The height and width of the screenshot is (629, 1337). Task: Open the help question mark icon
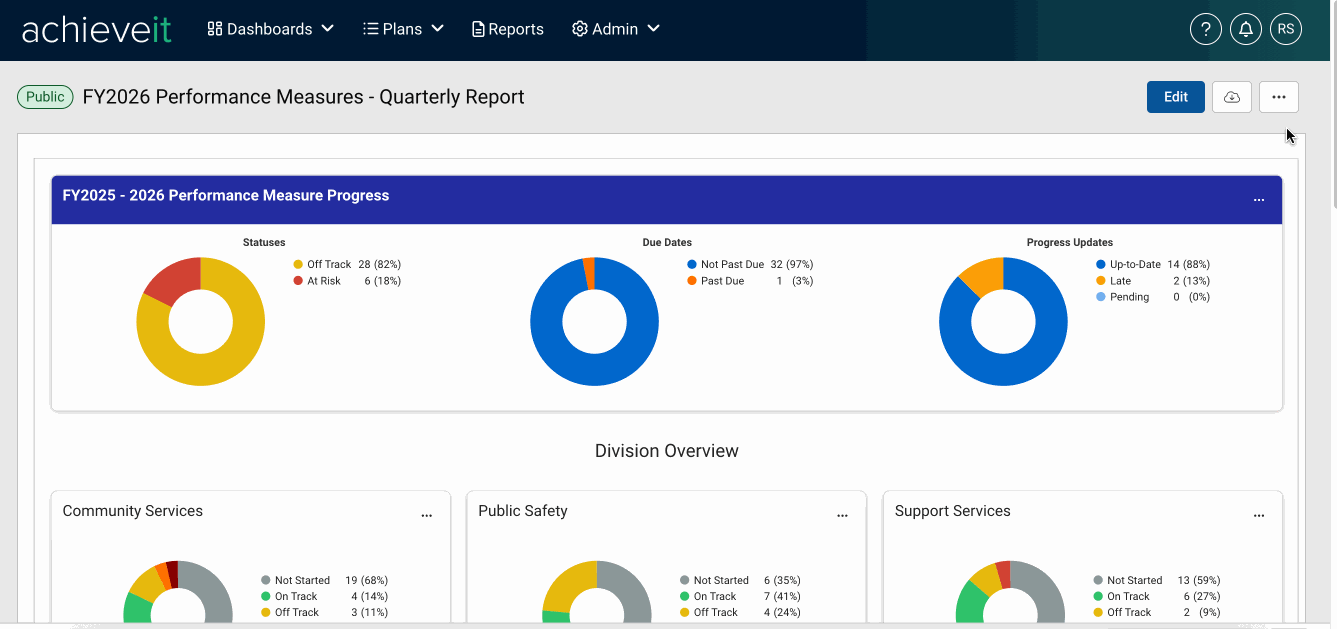1206,29
